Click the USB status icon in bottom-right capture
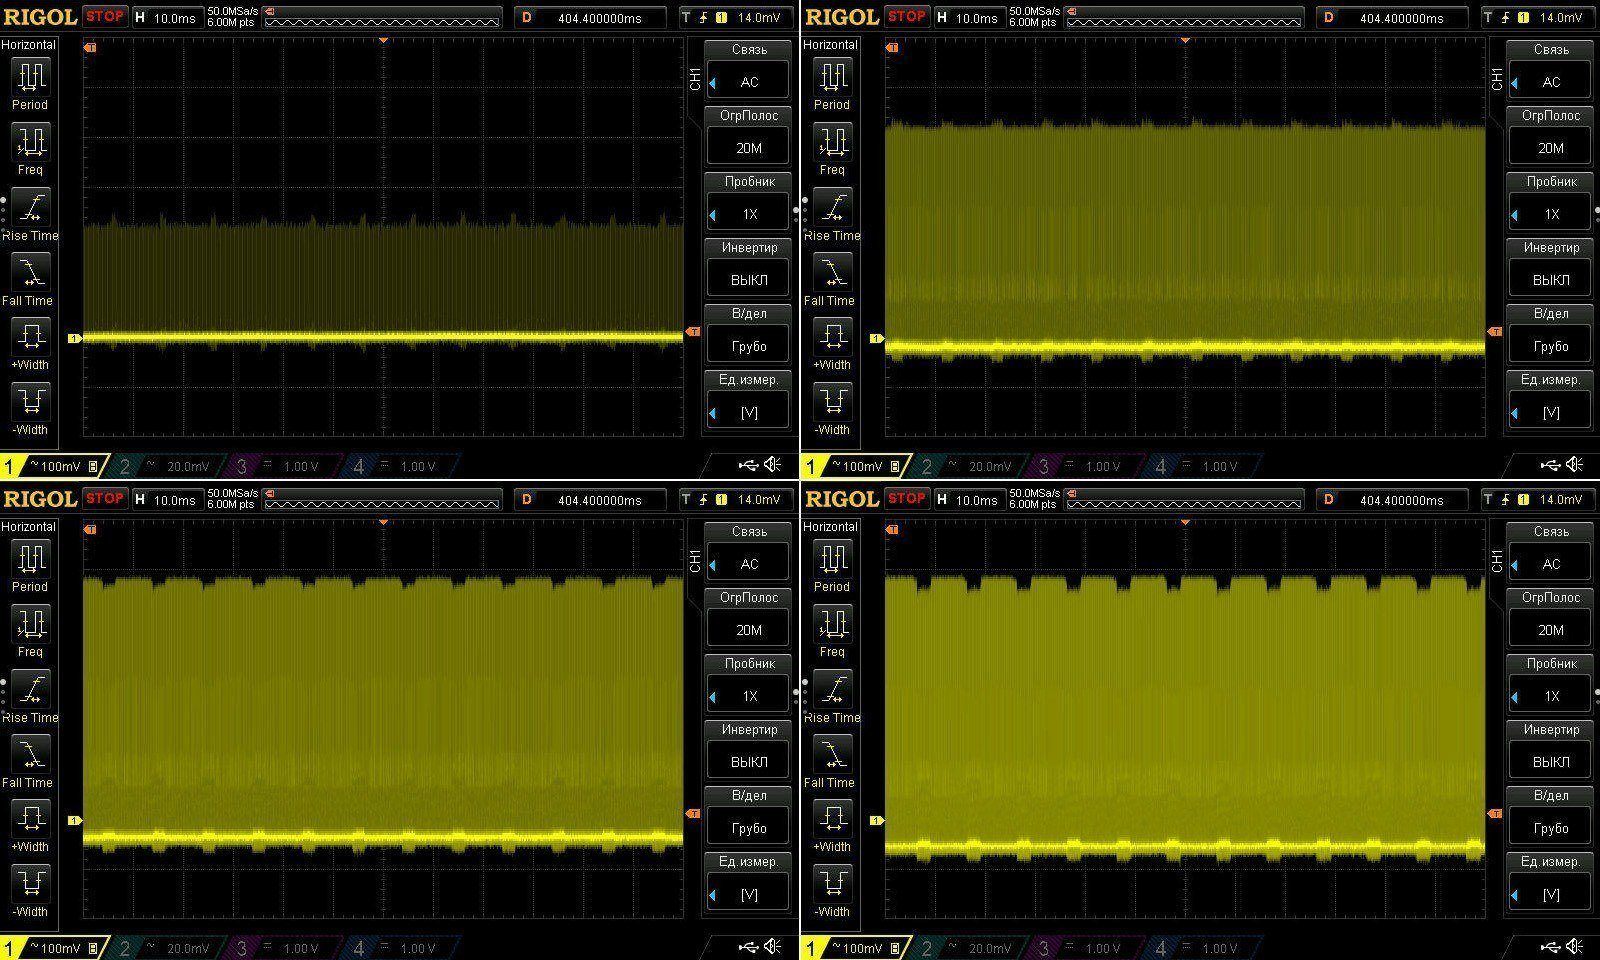1600x960 pixels. click(x=1550, y=947)
